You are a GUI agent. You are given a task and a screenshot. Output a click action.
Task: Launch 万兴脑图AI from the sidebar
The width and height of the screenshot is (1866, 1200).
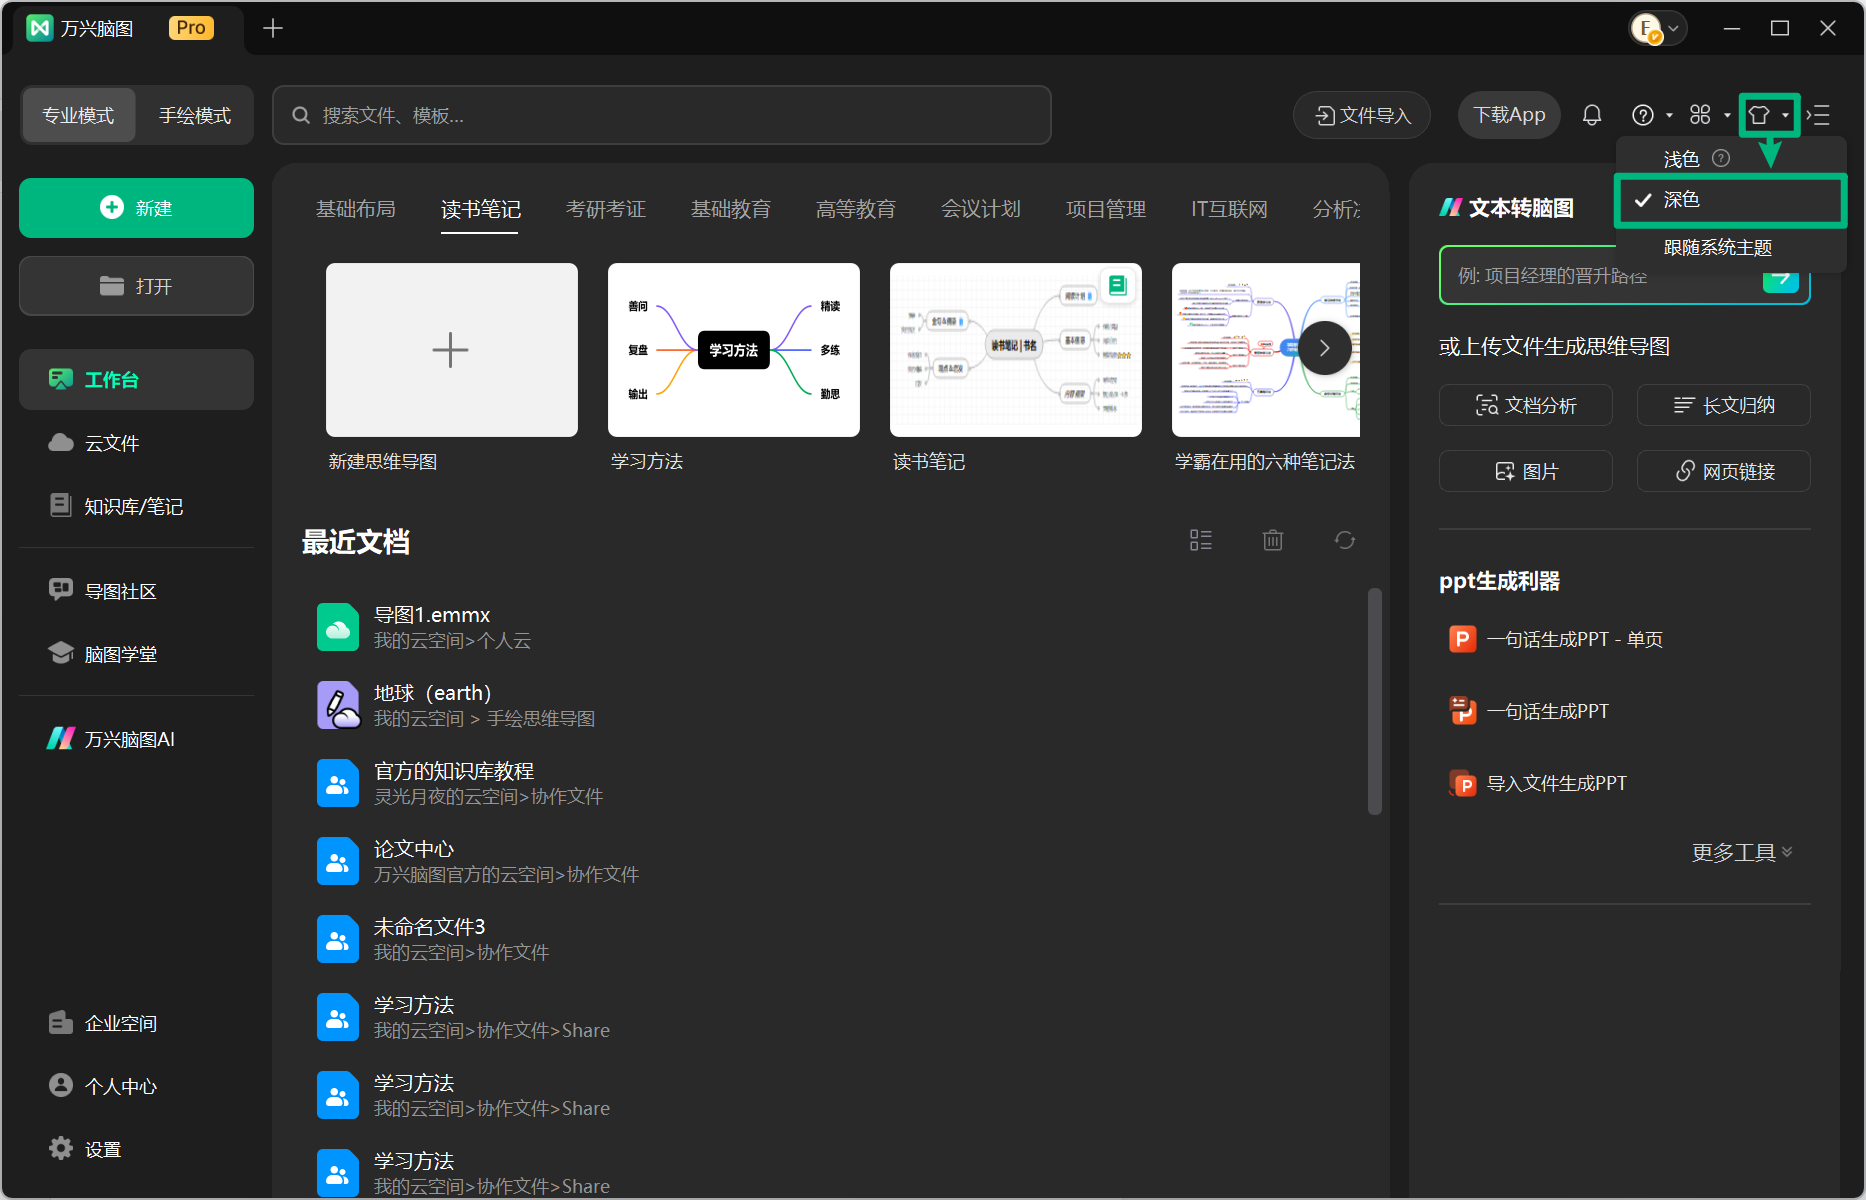(x=136, y=739)
